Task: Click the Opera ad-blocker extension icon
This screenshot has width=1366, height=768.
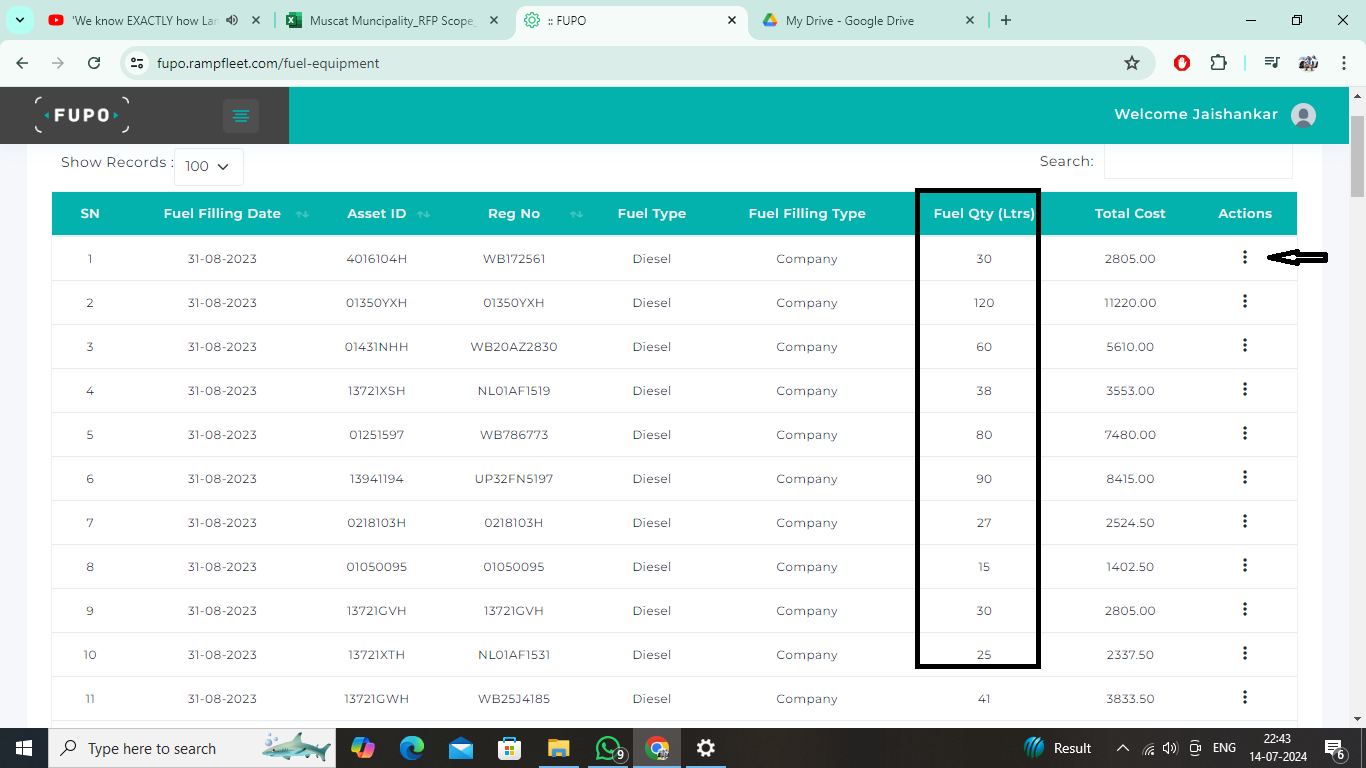Action: 1181,62
